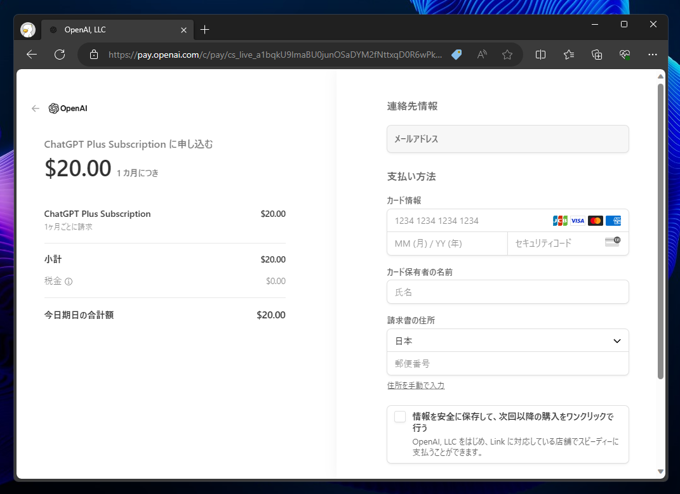Click the browser back arrow

click(32, 55)
